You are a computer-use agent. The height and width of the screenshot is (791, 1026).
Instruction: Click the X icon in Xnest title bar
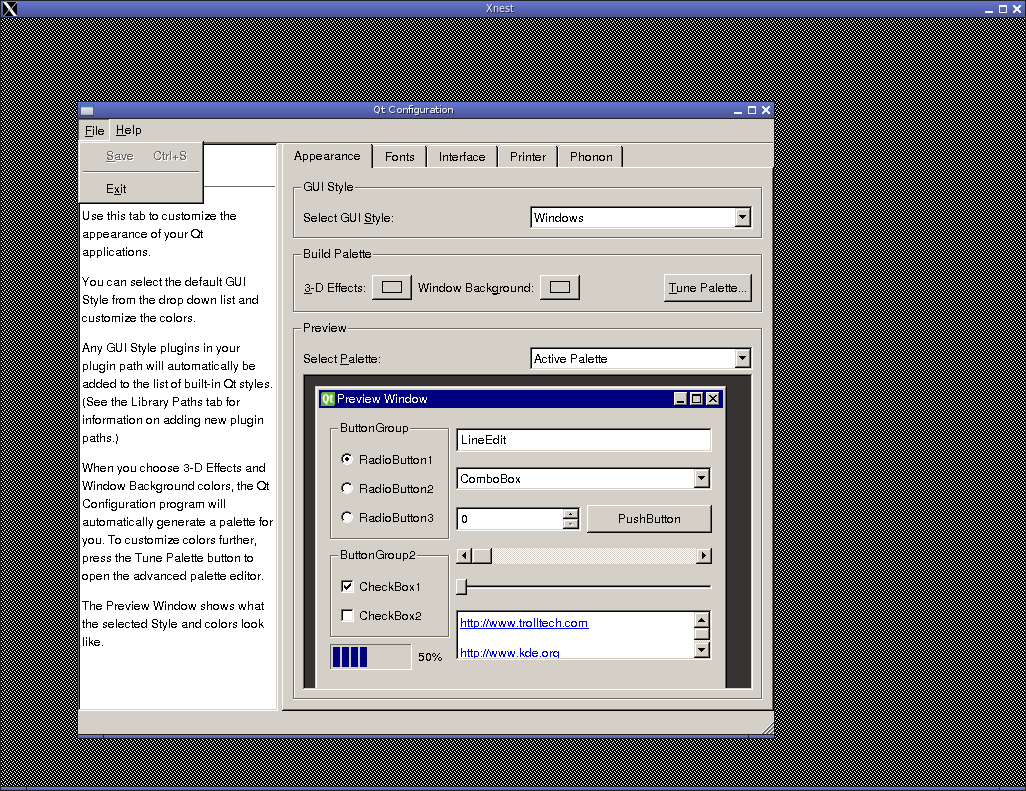[x=9, y=9]
